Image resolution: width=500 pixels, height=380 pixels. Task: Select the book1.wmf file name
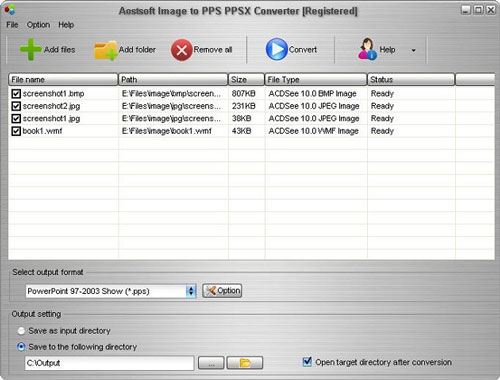[42, 131]
